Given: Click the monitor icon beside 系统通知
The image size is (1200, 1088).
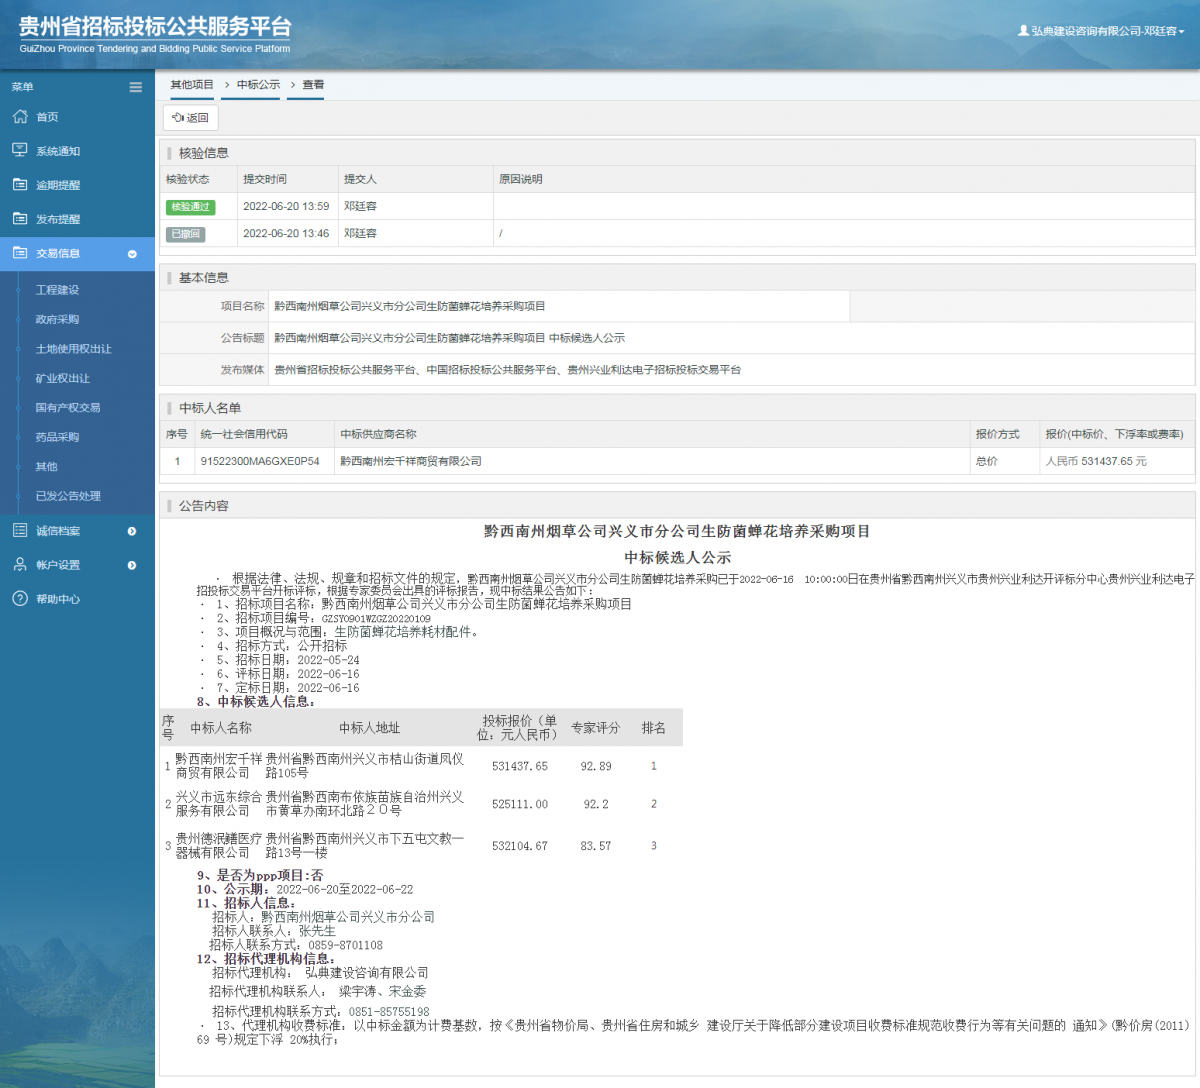Looking at the screenshot, I should click(x=20, y=150).
